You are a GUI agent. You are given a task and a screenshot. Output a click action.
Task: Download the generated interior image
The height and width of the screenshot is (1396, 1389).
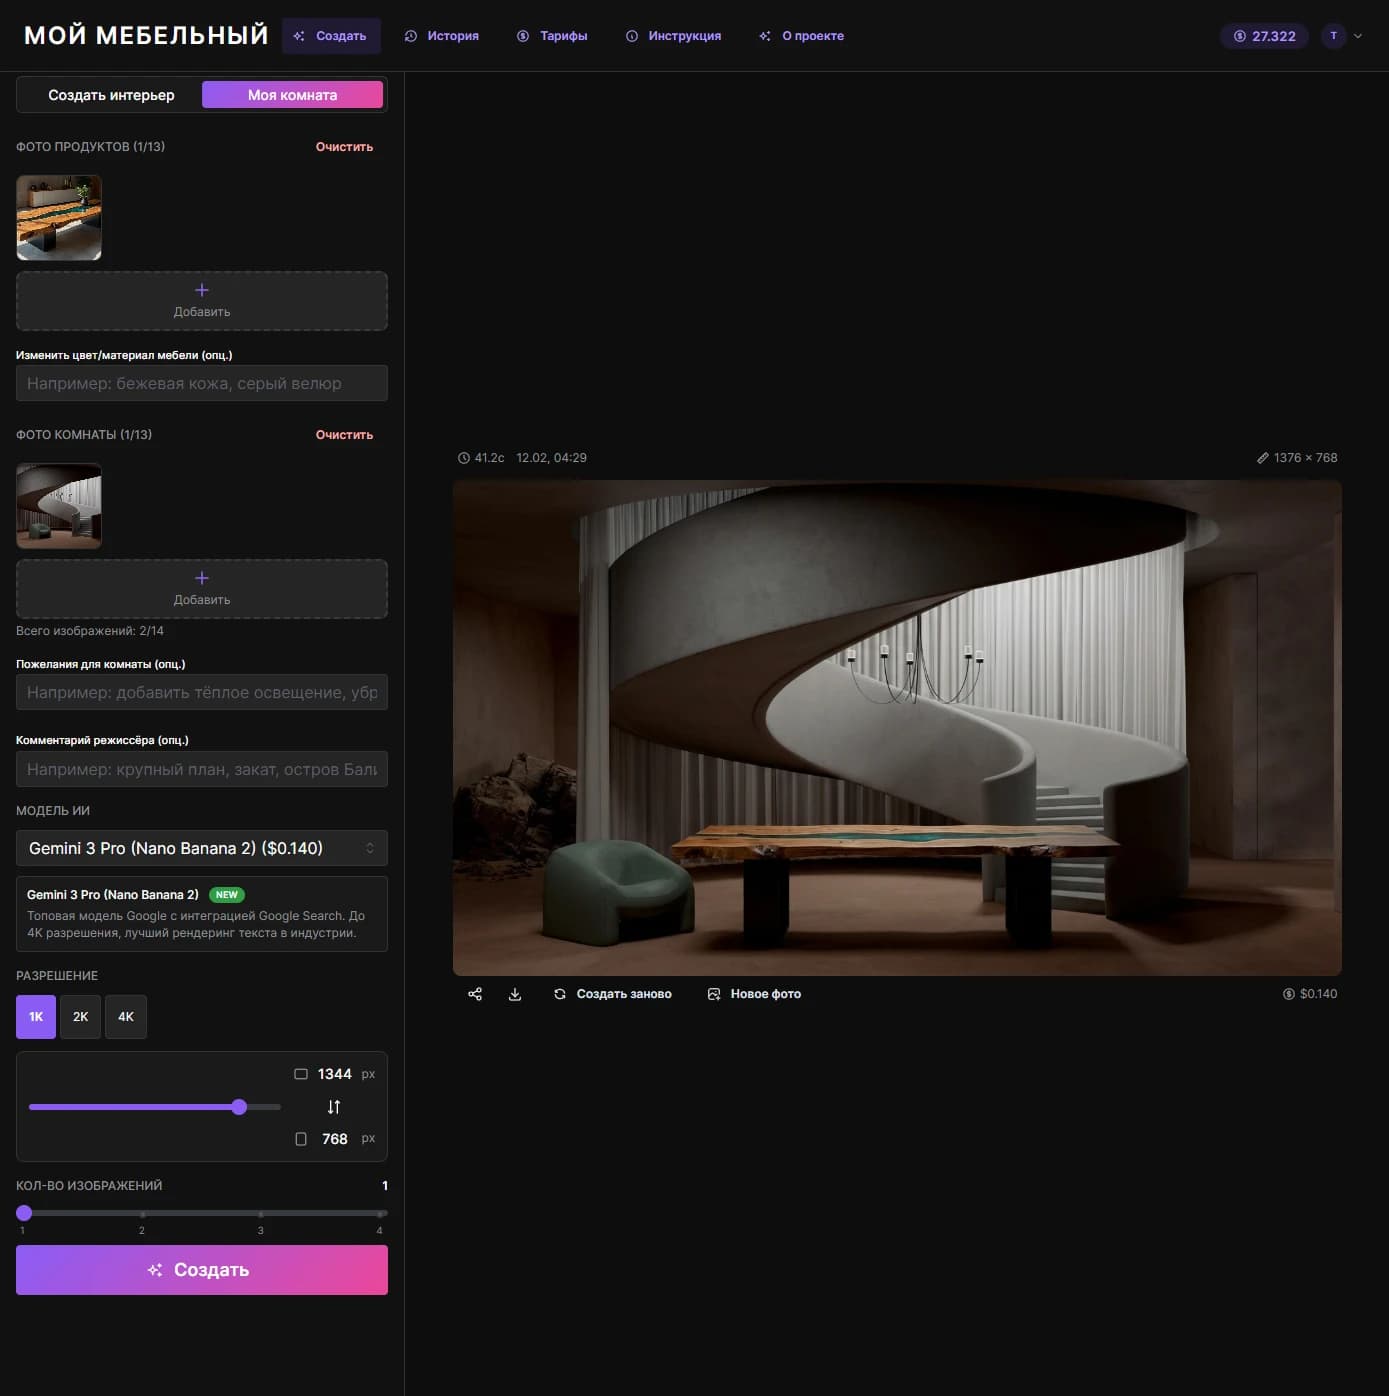point(515,994)
